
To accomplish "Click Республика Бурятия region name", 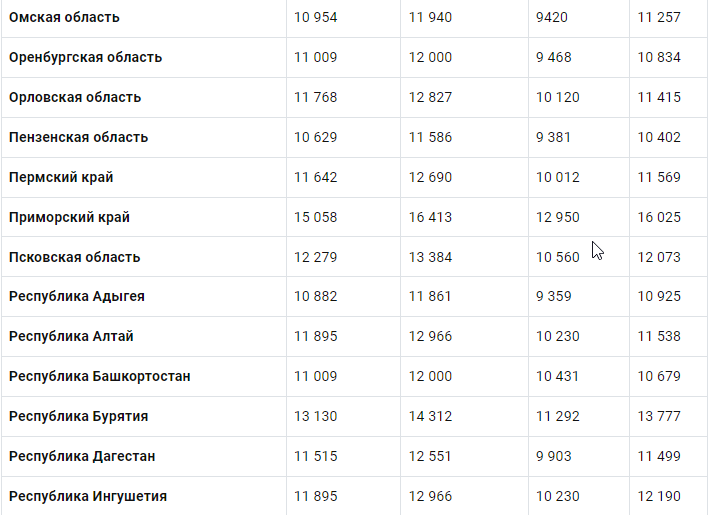I will [x=79, y=416].
